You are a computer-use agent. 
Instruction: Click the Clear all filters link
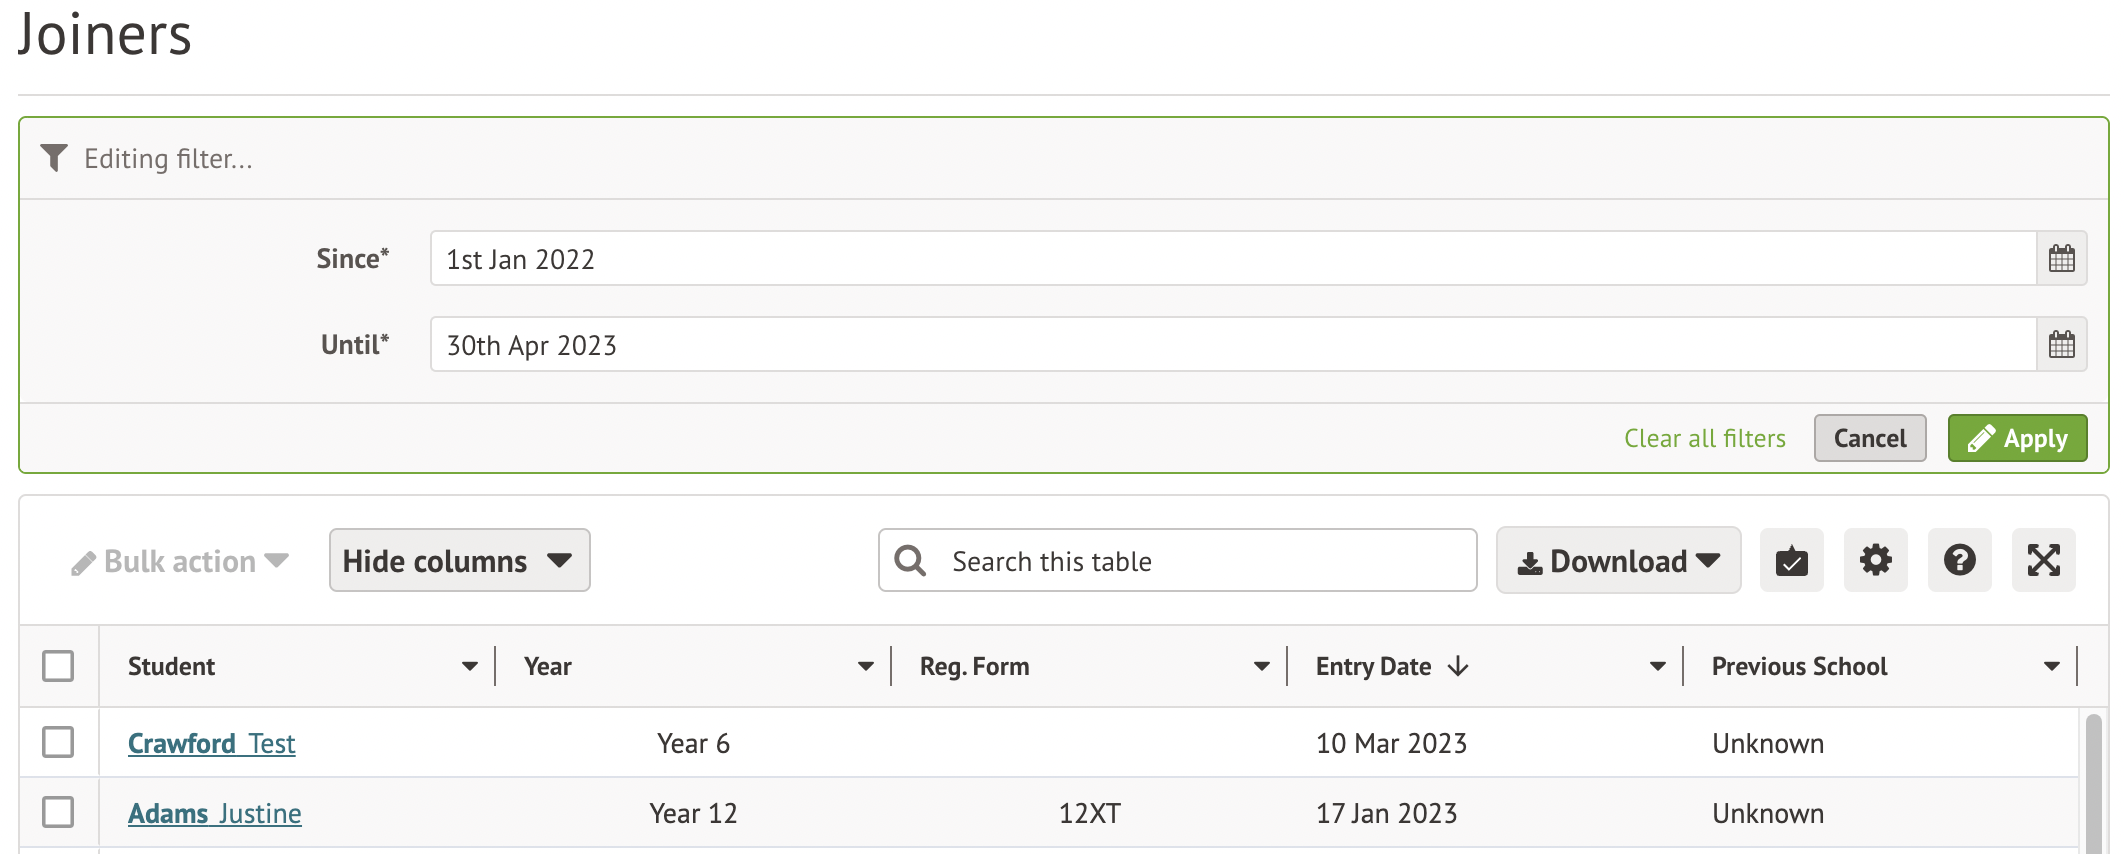point(1704,438)
